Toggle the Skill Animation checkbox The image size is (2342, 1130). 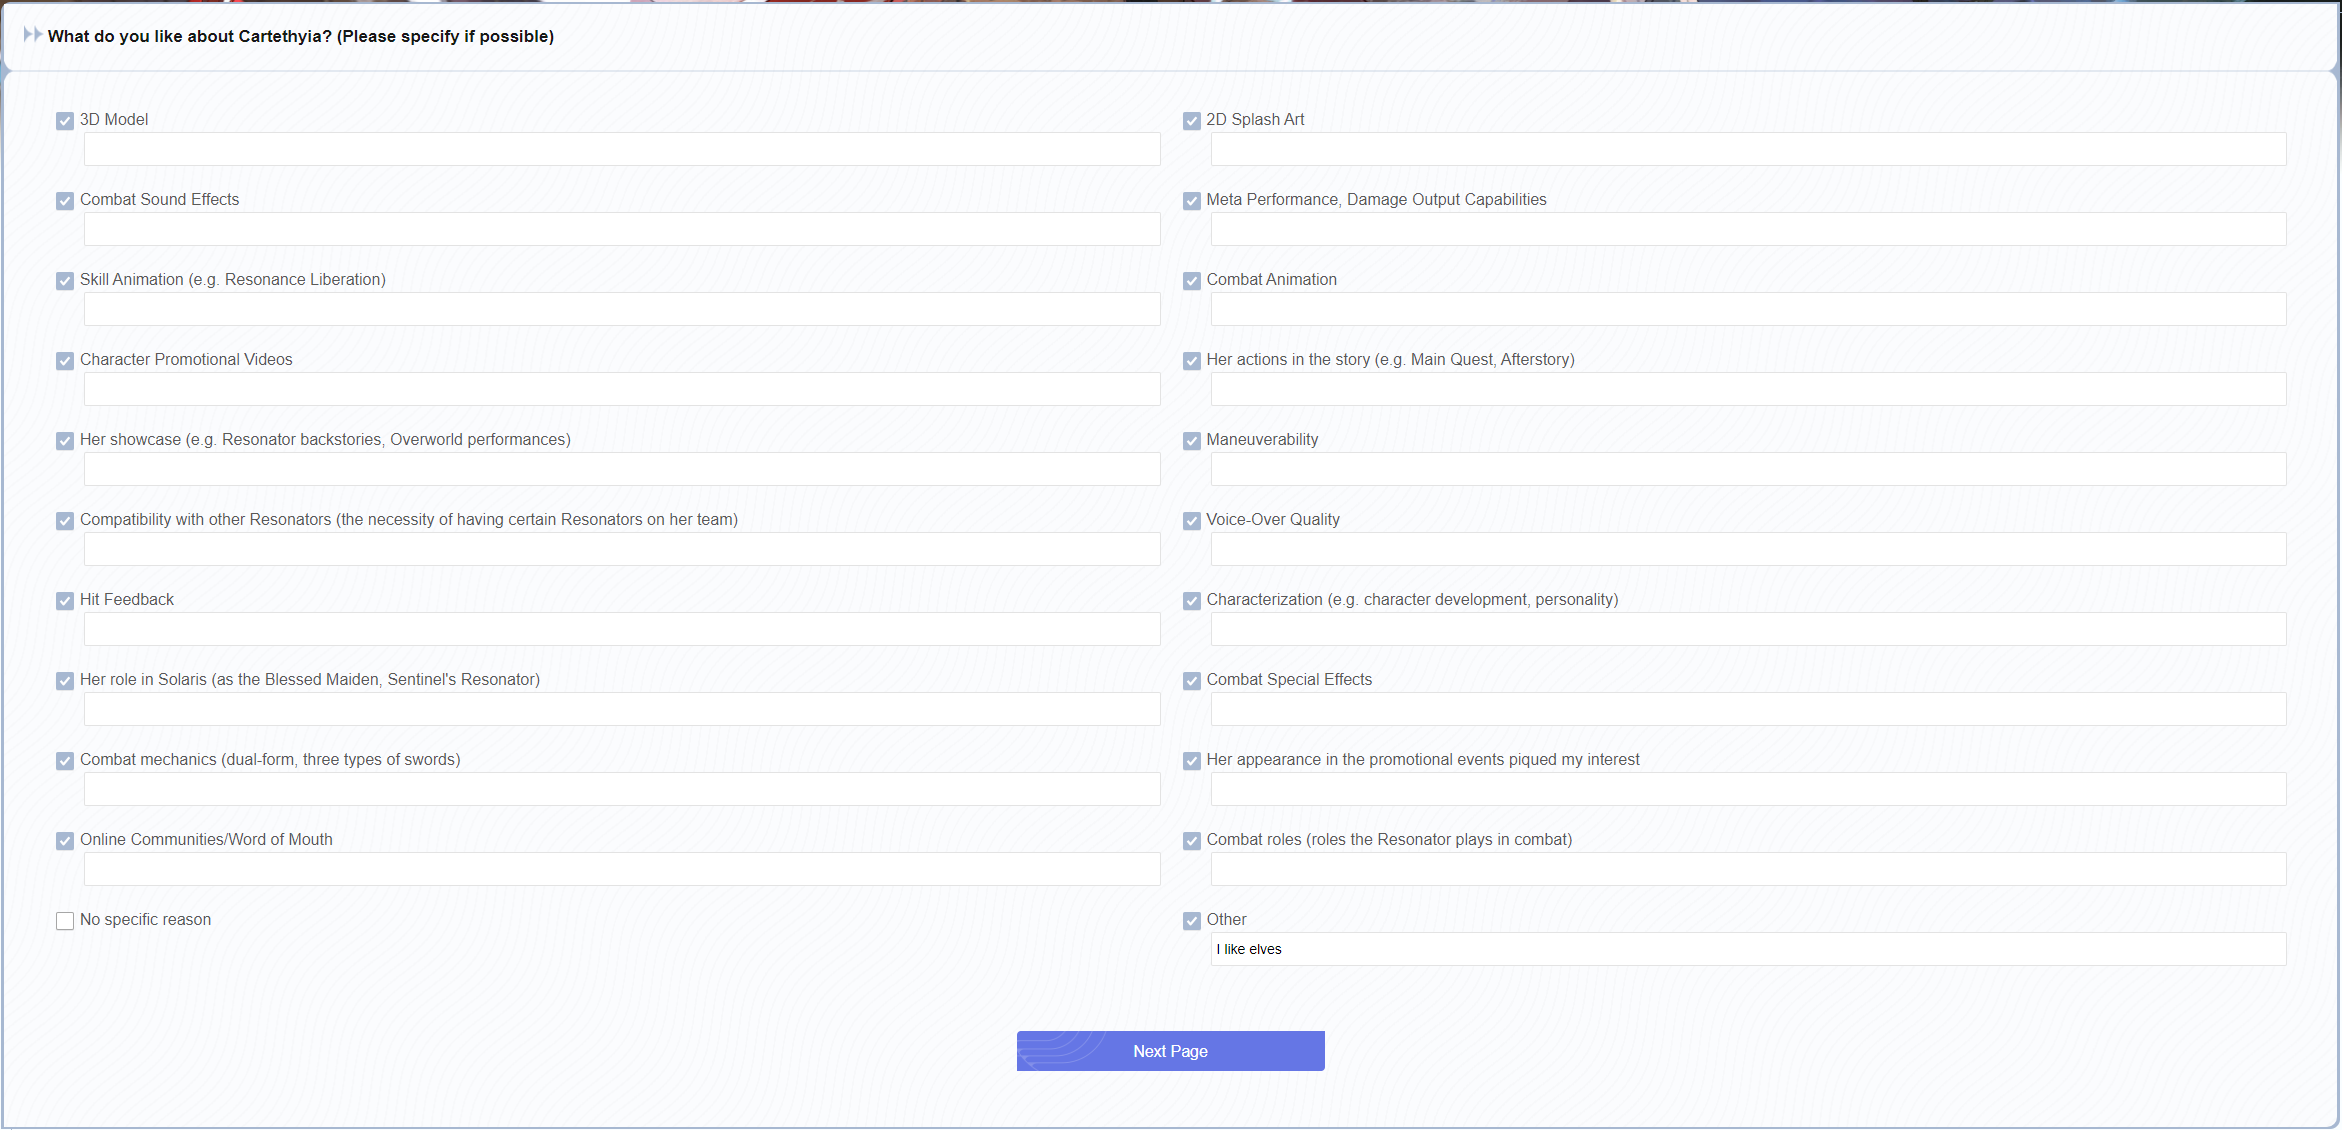(x=65, y=281)
